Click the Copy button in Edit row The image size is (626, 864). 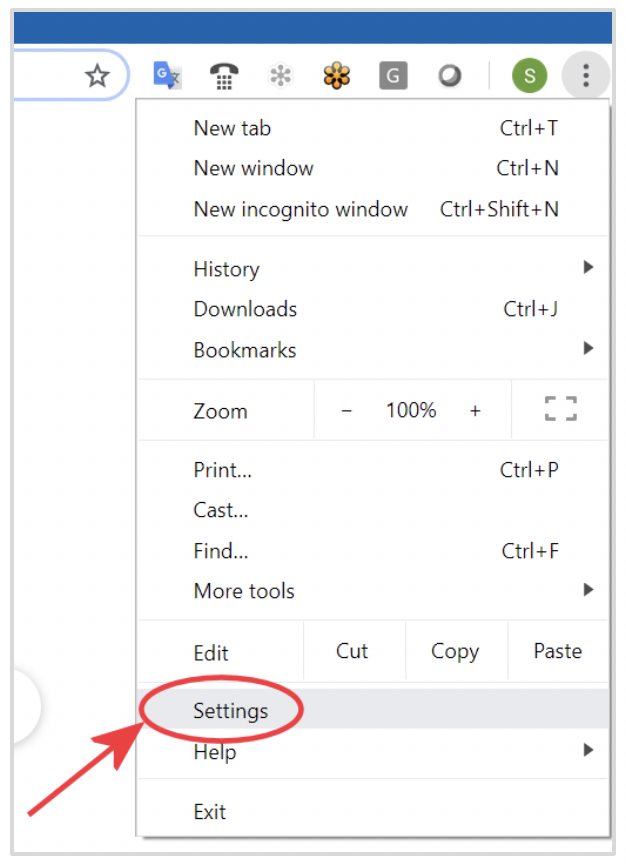click(456, 651)
